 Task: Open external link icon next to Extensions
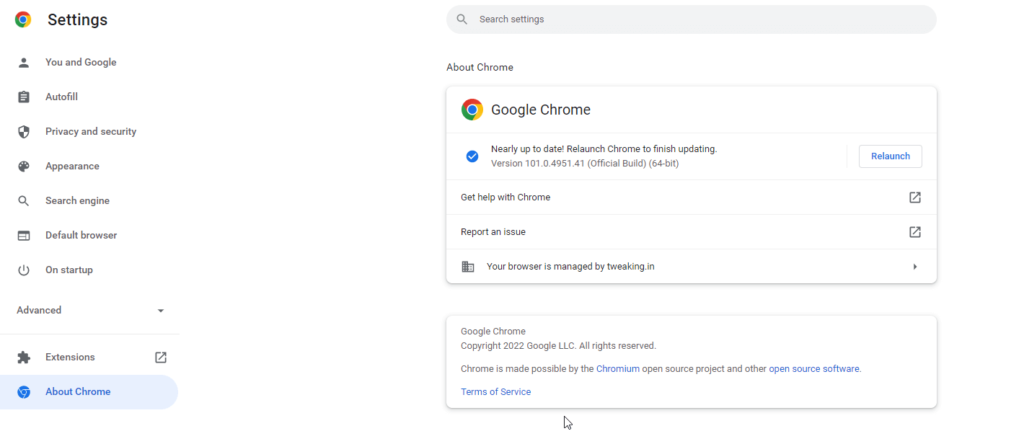[x=161, y=357]
